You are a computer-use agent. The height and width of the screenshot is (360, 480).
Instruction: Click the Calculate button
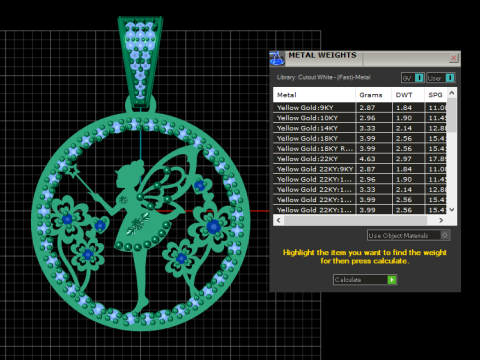coord(365,280)
